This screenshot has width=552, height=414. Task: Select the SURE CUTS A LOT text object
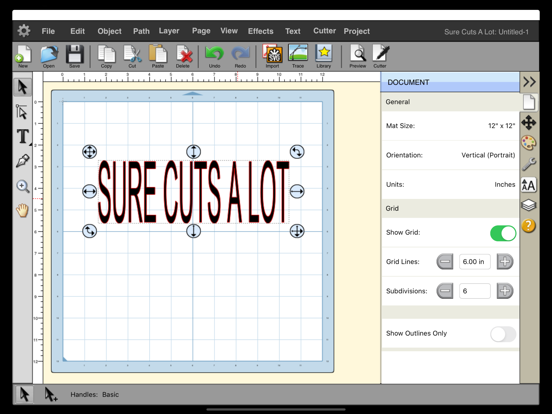point(193,192)
